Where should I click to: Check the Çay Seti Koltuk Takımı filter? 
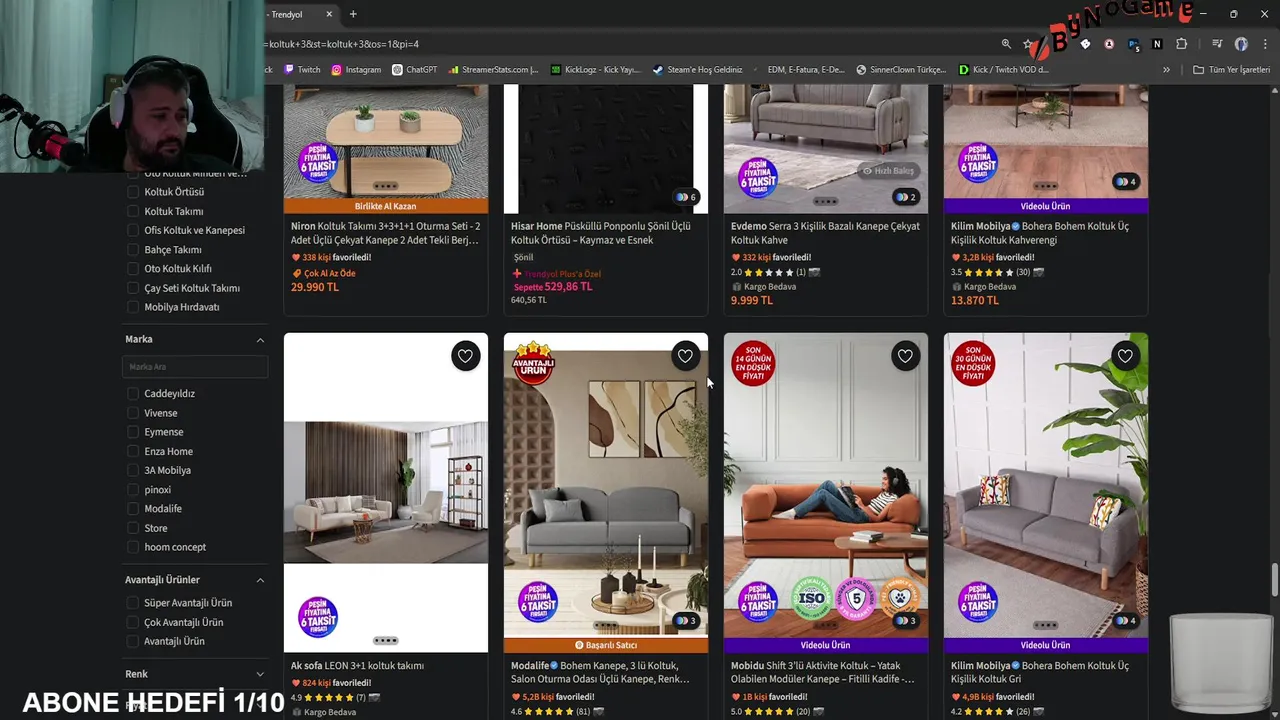[132, 288]
